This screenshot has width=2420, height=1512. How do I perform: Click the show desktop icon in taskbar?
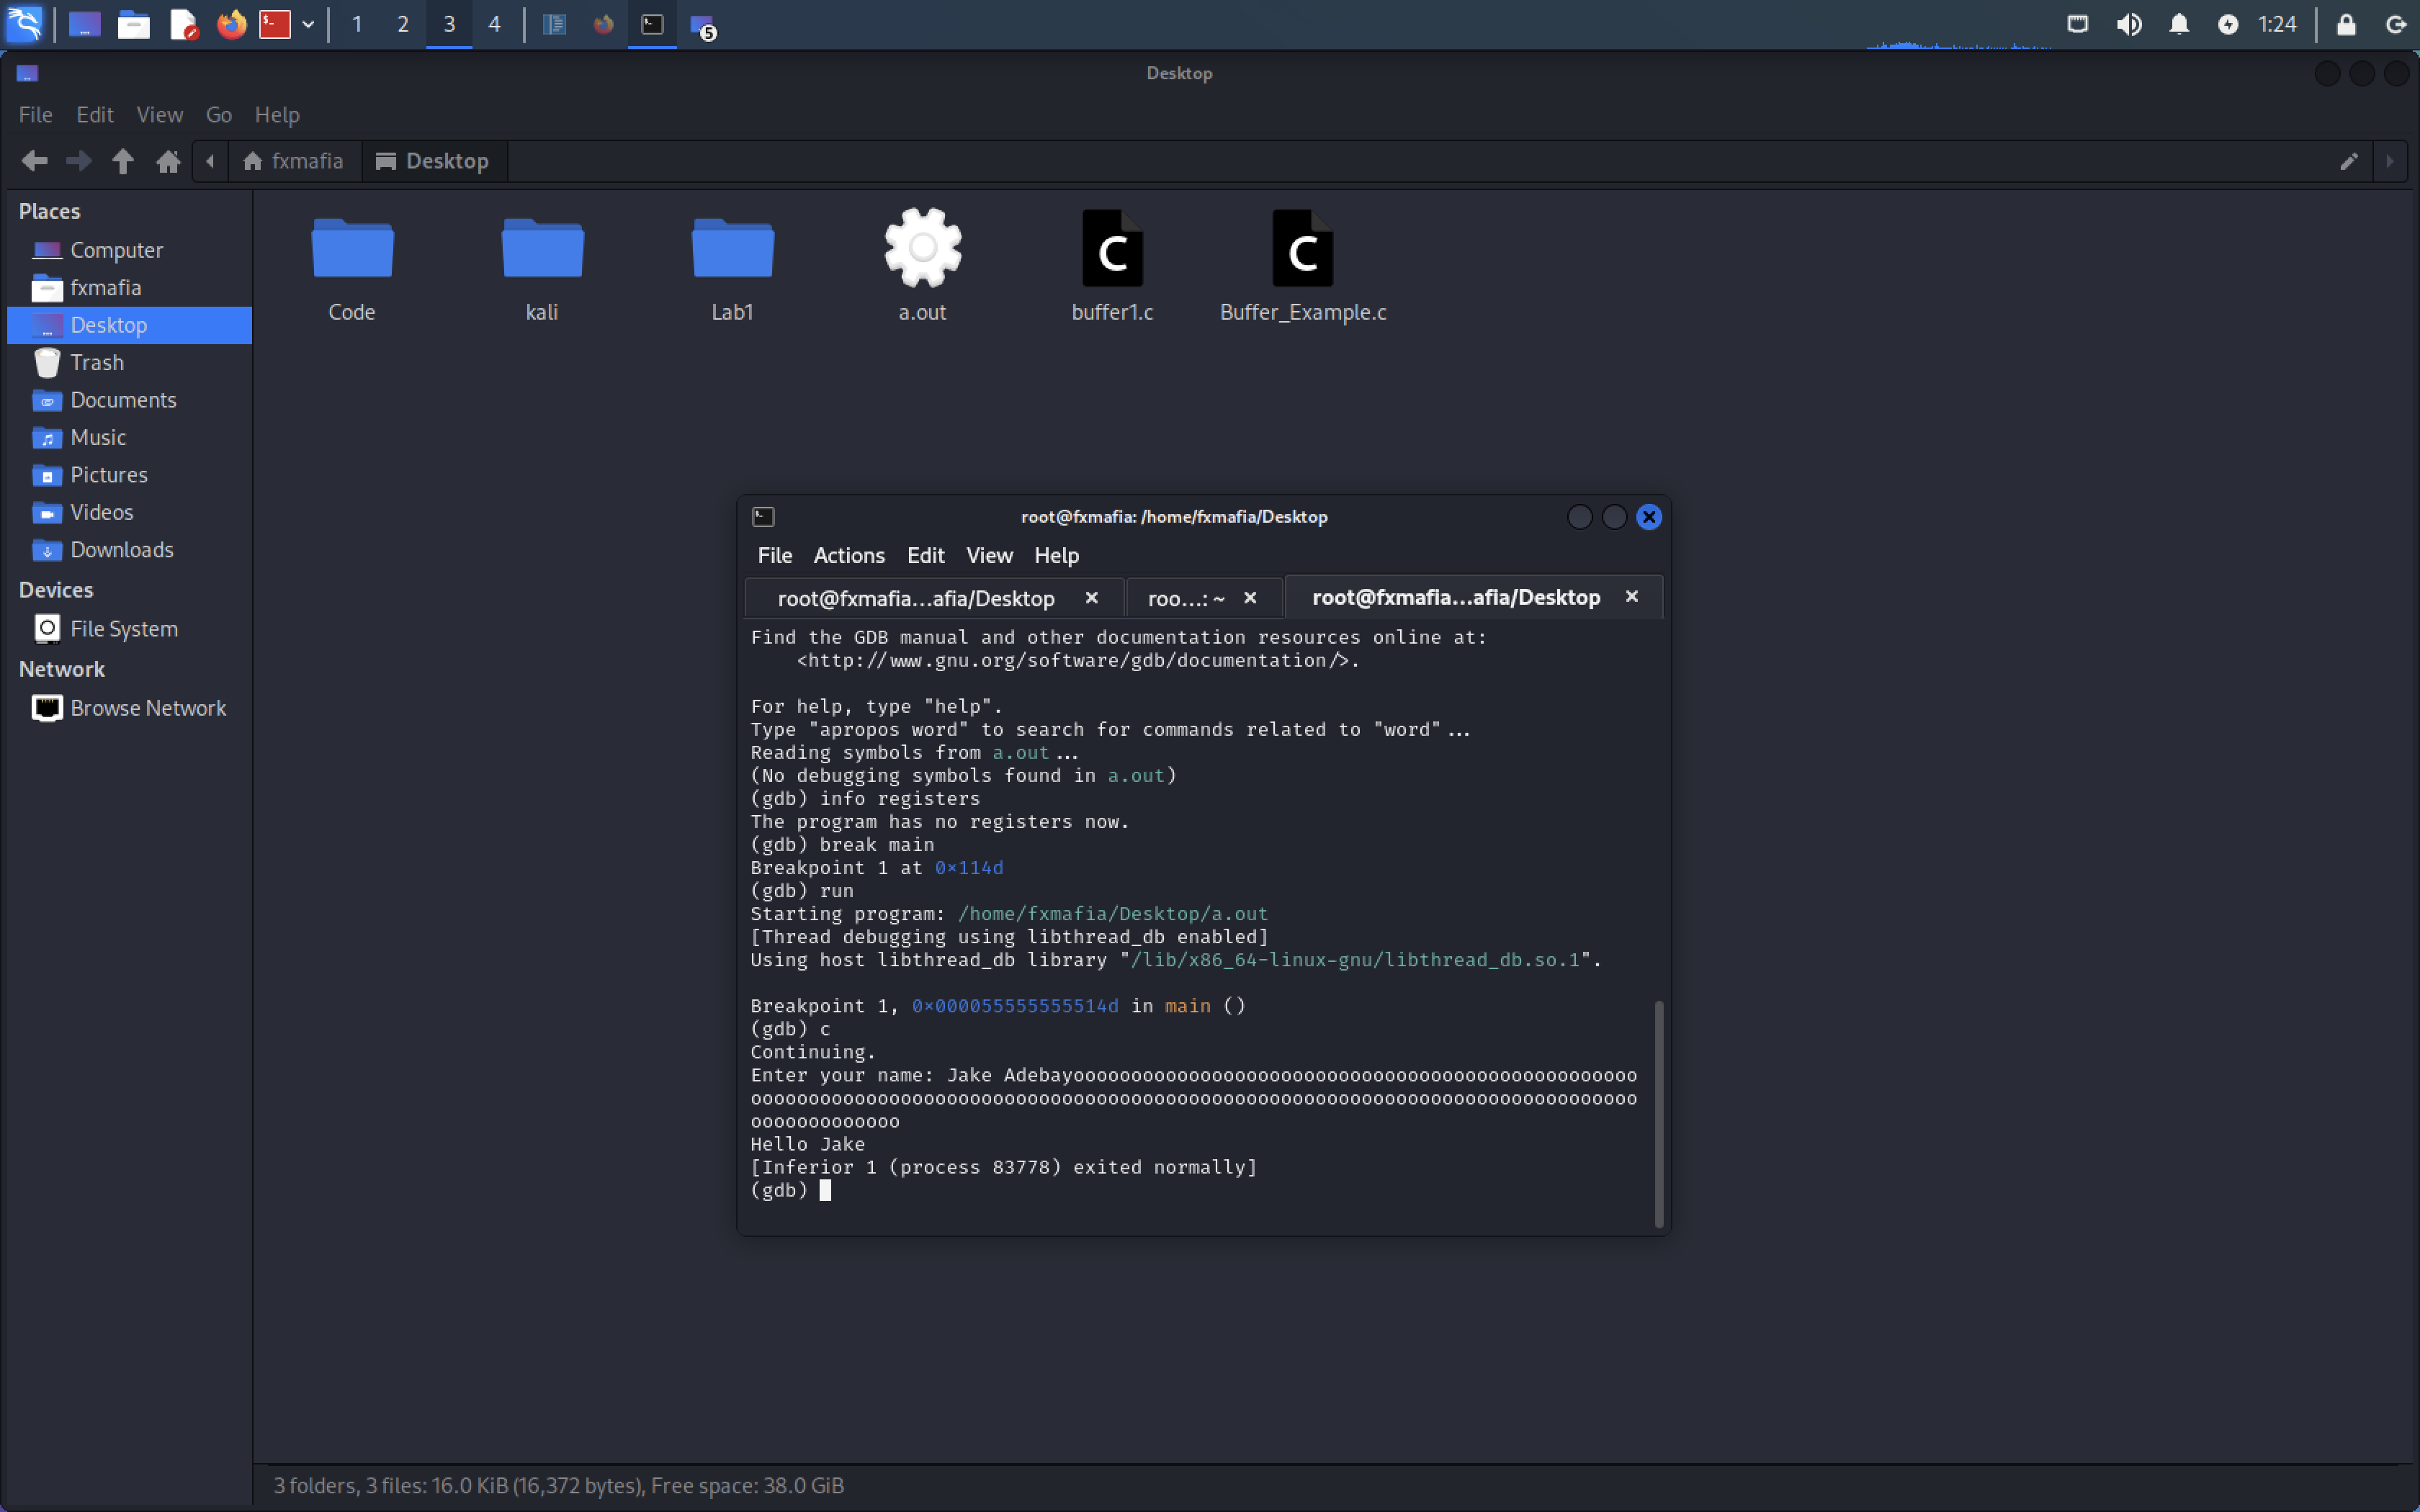tap(85, 24)
